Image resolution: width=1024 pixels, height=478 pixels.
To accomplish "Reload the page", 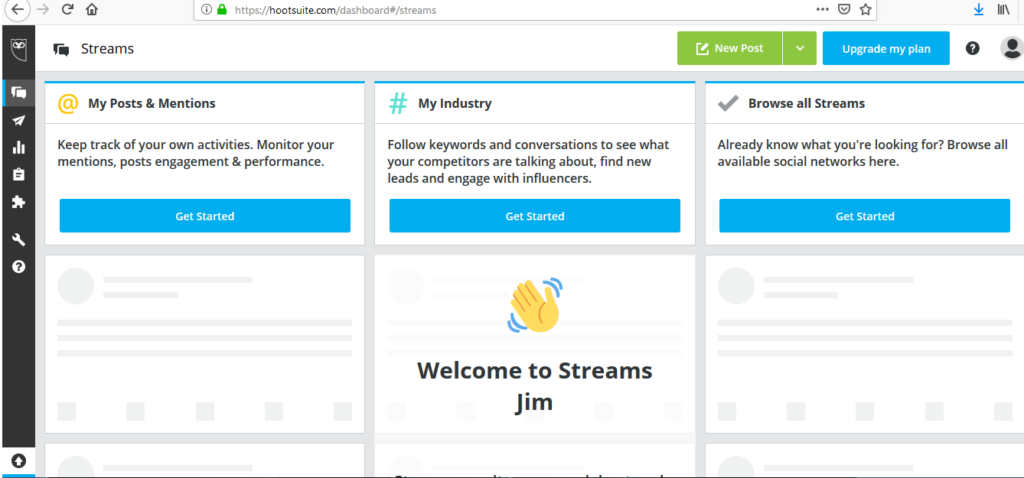I will point(67,10).
